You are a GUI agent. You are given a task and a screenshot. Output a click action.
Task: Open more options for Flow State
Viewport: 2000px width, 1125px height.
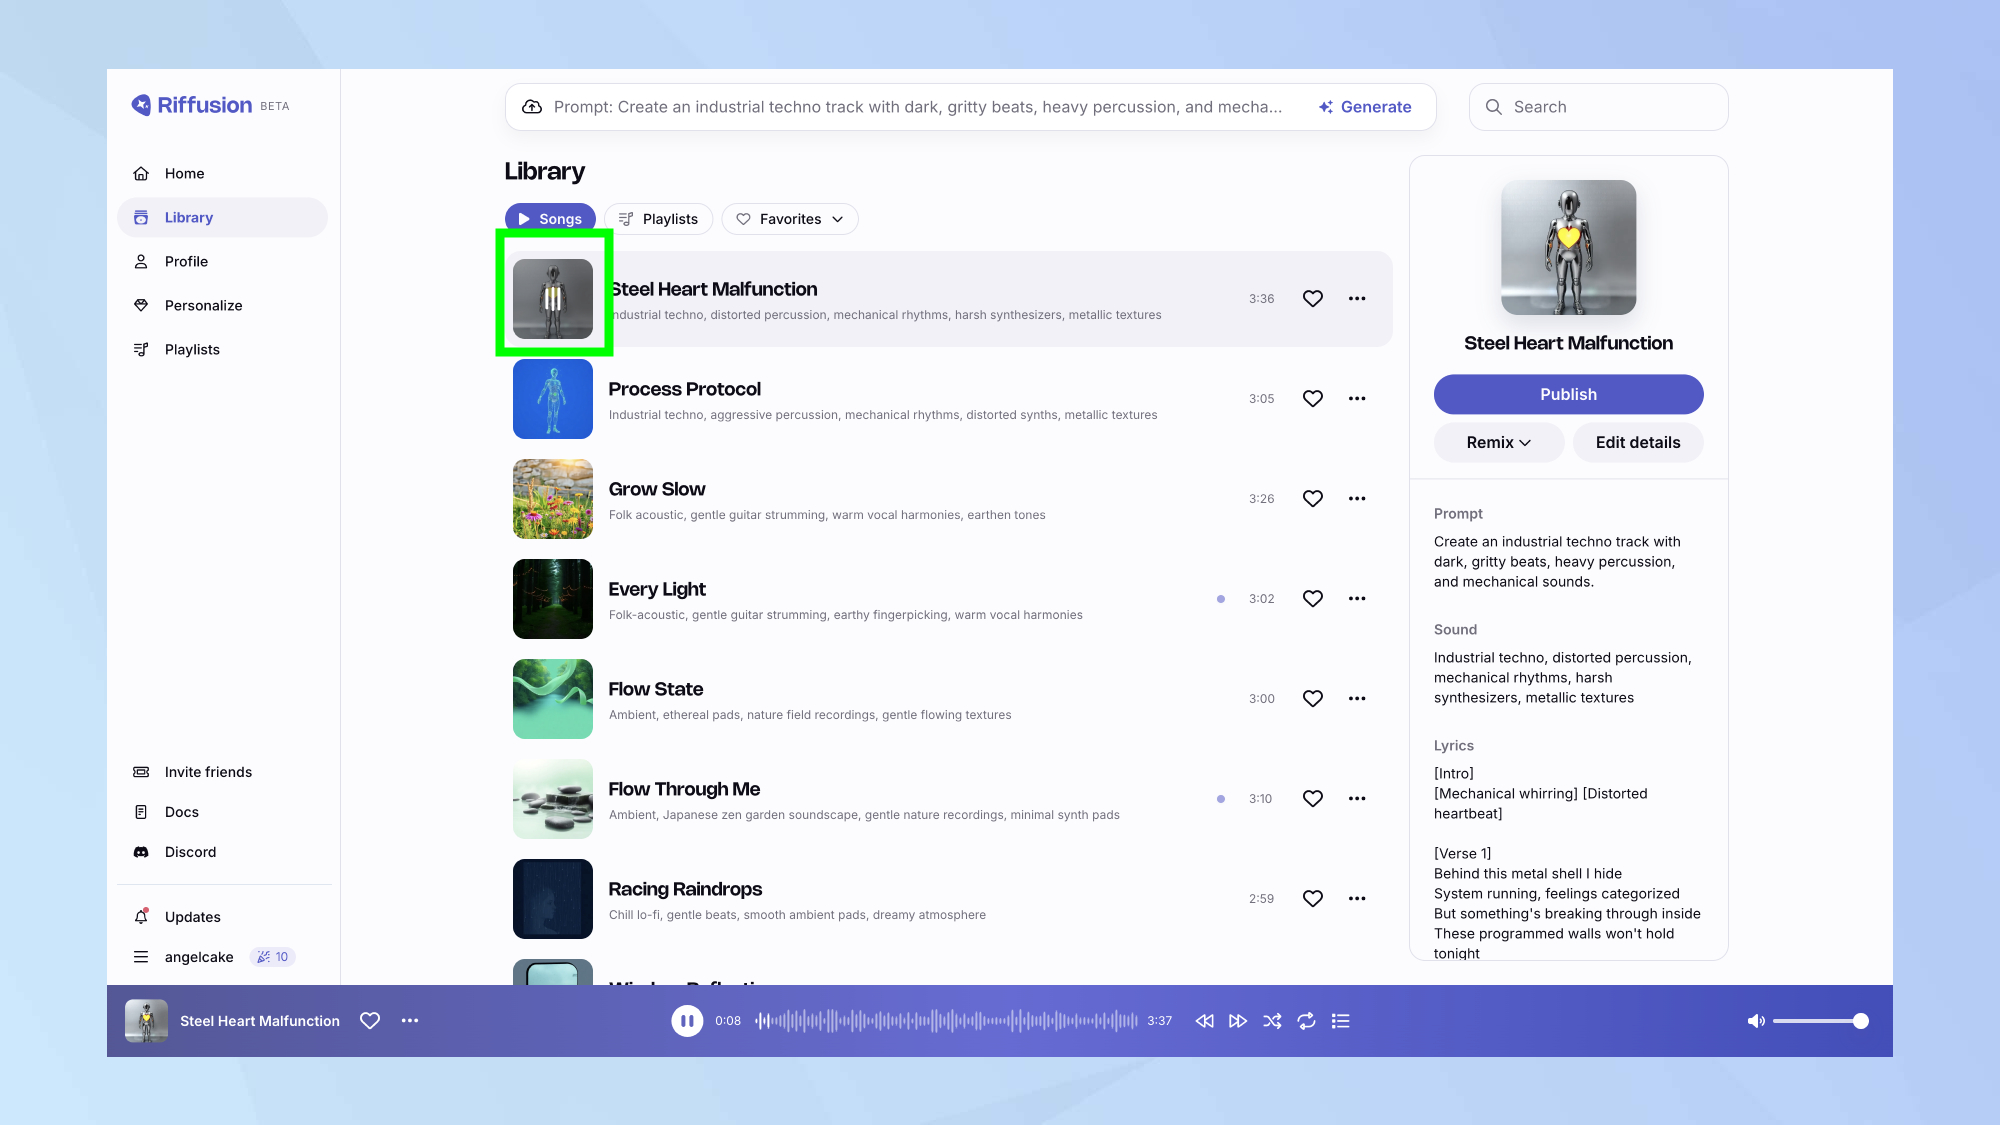point(1357,699)
